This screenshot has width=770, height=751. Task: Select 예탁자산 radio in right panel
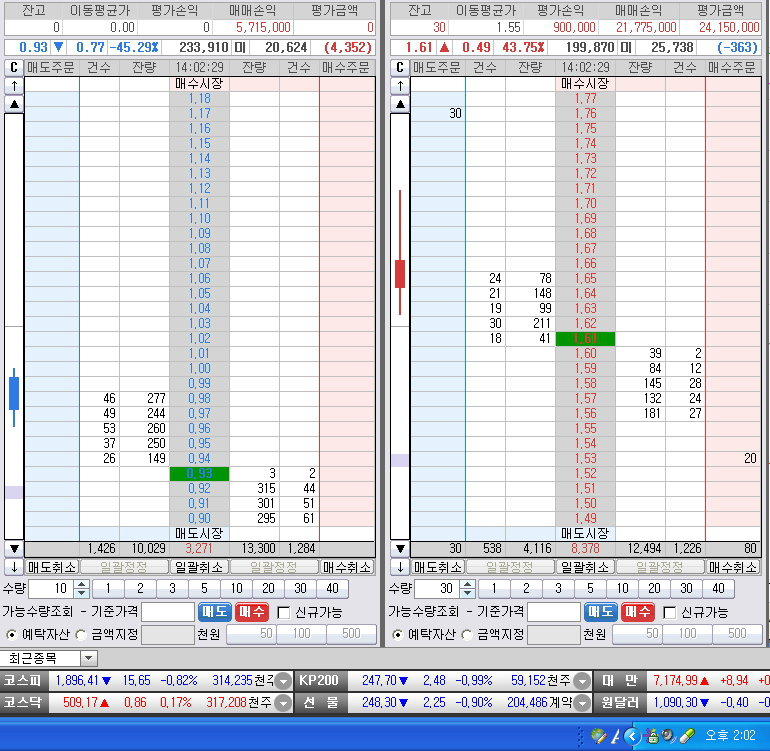[x=398, y=634]
